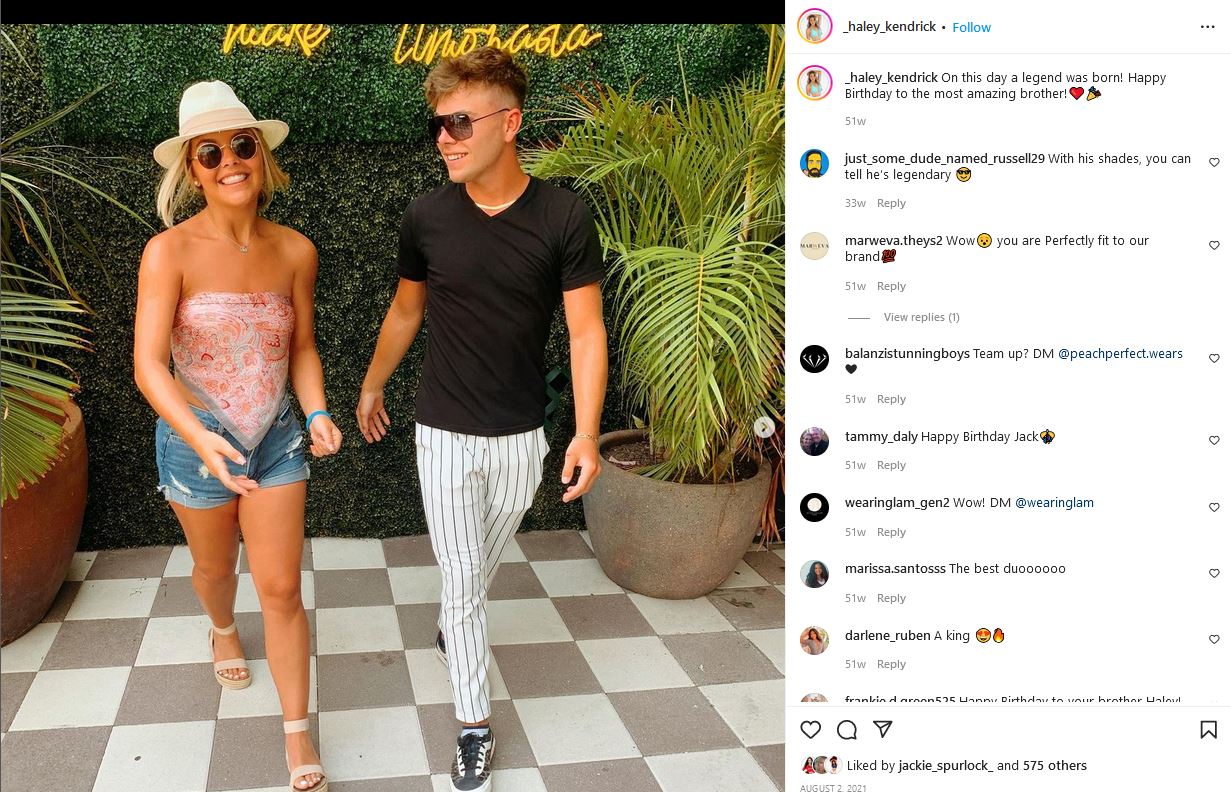Go to next photo with carousel arrow

click(x=765, y=427)
